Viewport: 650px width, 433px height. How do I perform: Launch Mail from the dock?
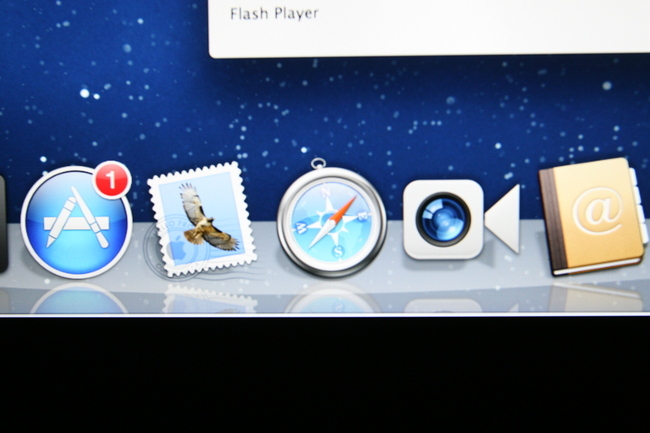tap(202, 219)
